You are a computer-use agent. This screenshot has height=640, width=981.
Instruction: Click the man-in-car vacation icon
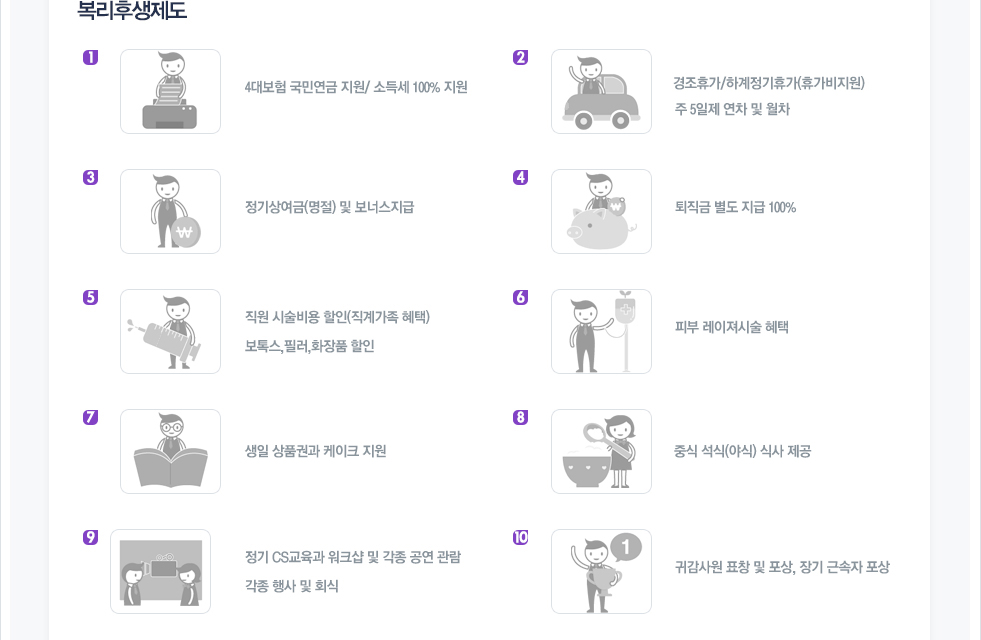601,91
